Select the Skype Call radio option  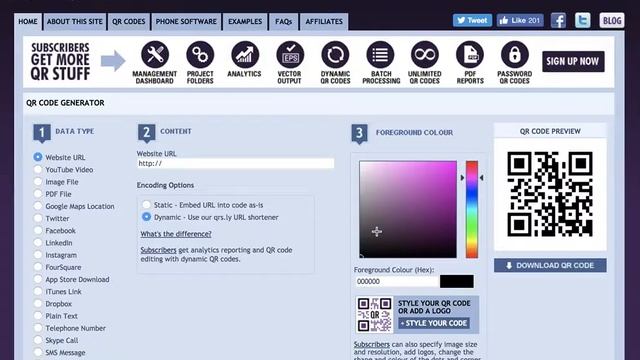click(x=38, y=340)
